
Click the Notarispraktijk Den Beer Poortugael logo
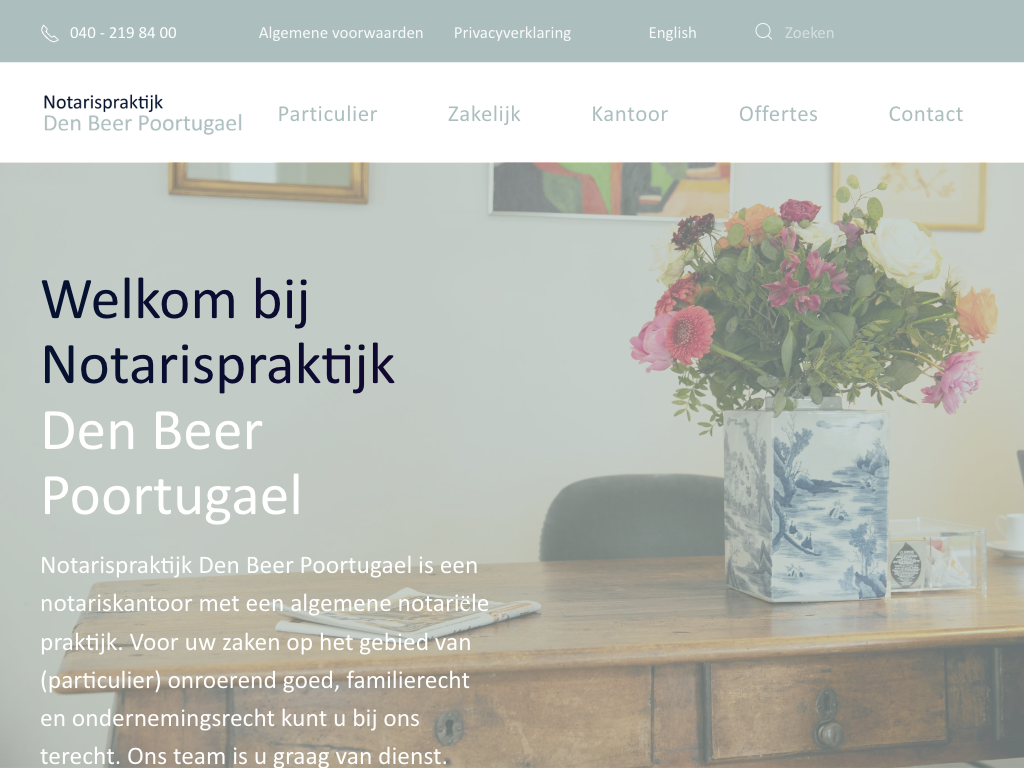click(142, 113)
